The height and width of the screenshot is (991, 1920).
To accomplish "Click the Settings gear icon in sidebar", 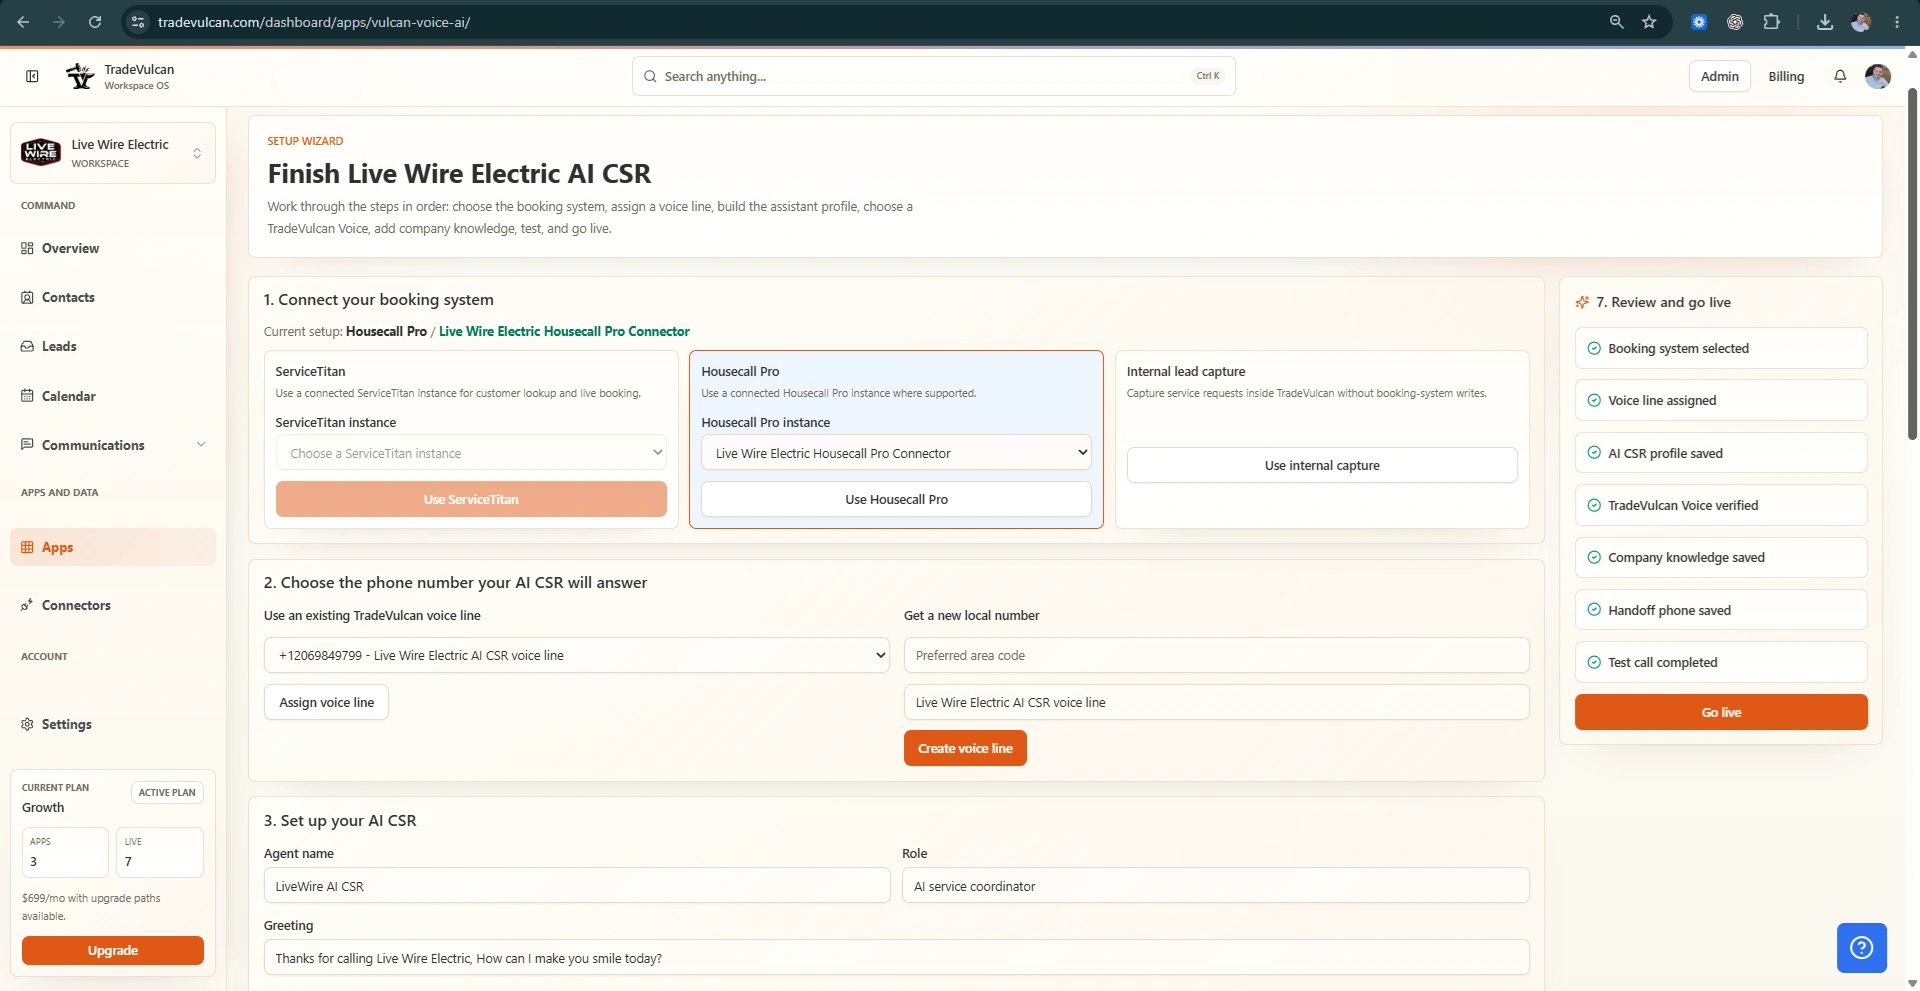I will (x=27, y=724).
